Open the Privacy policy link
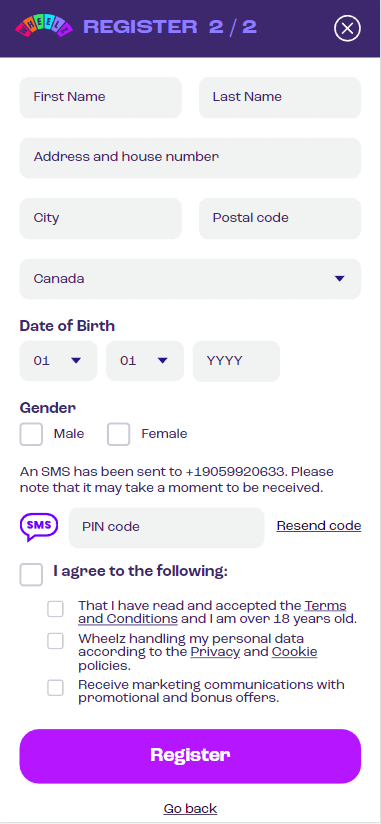 pos(215,652)
